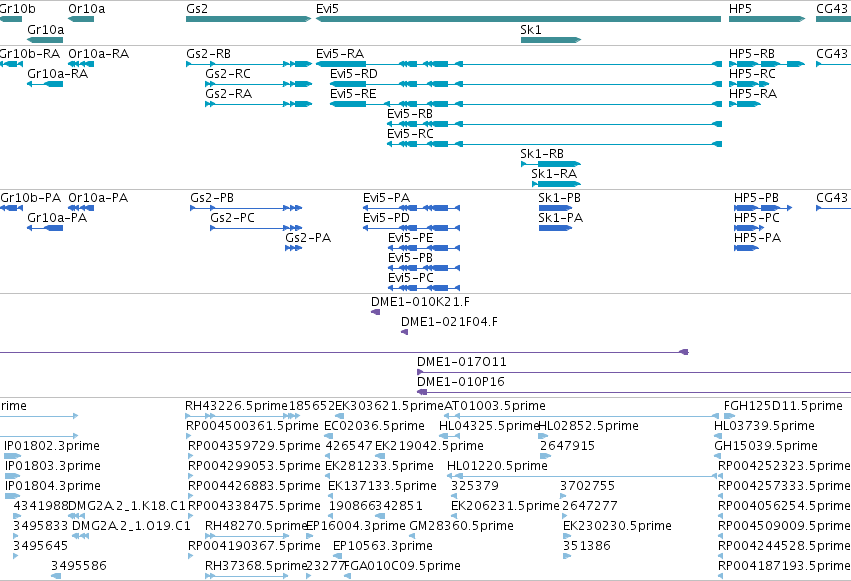Click the RP004187193.5prime EST
The width and height of the screenshot is (851, 581).
click(720, 576)
